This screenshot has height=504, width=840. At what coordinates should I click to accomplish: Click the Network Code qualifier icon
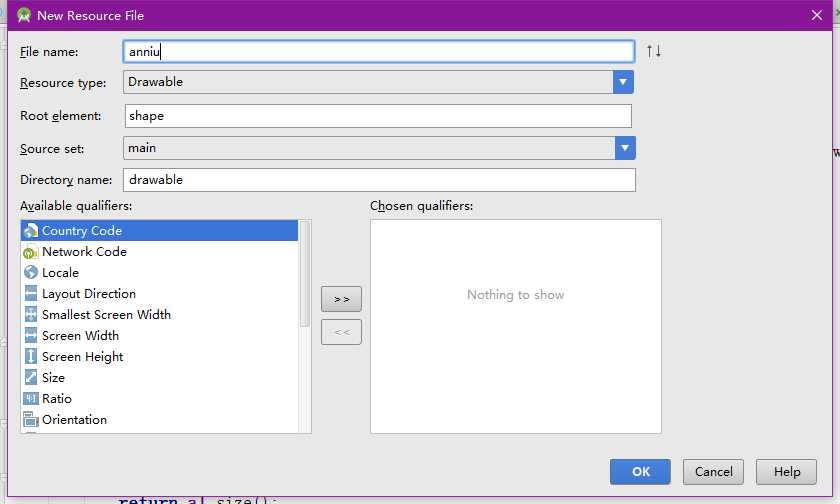click(31, 252)
